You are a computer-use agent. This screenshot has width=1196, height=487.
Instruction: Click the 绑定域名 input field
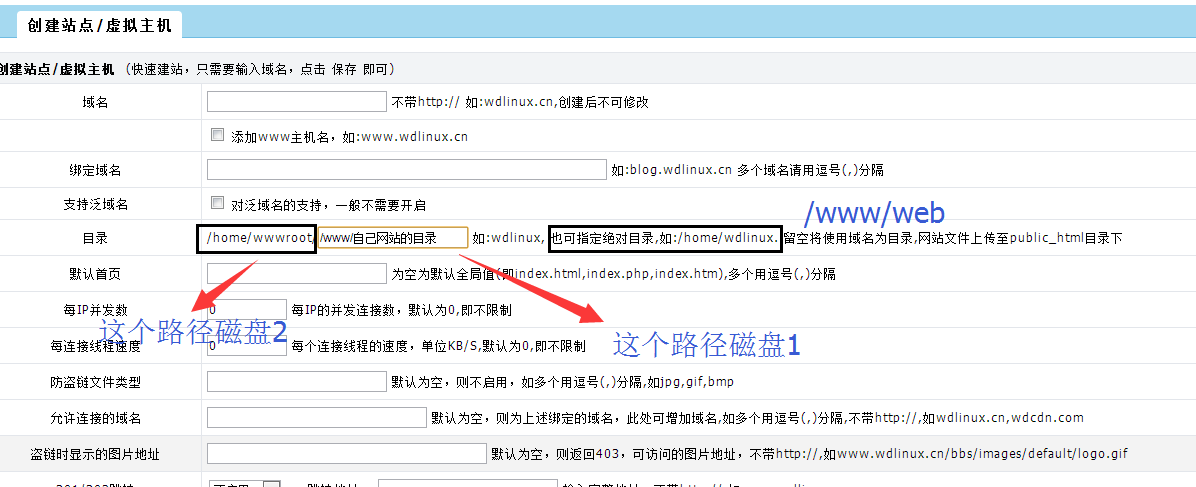click(x=406, y=170)
